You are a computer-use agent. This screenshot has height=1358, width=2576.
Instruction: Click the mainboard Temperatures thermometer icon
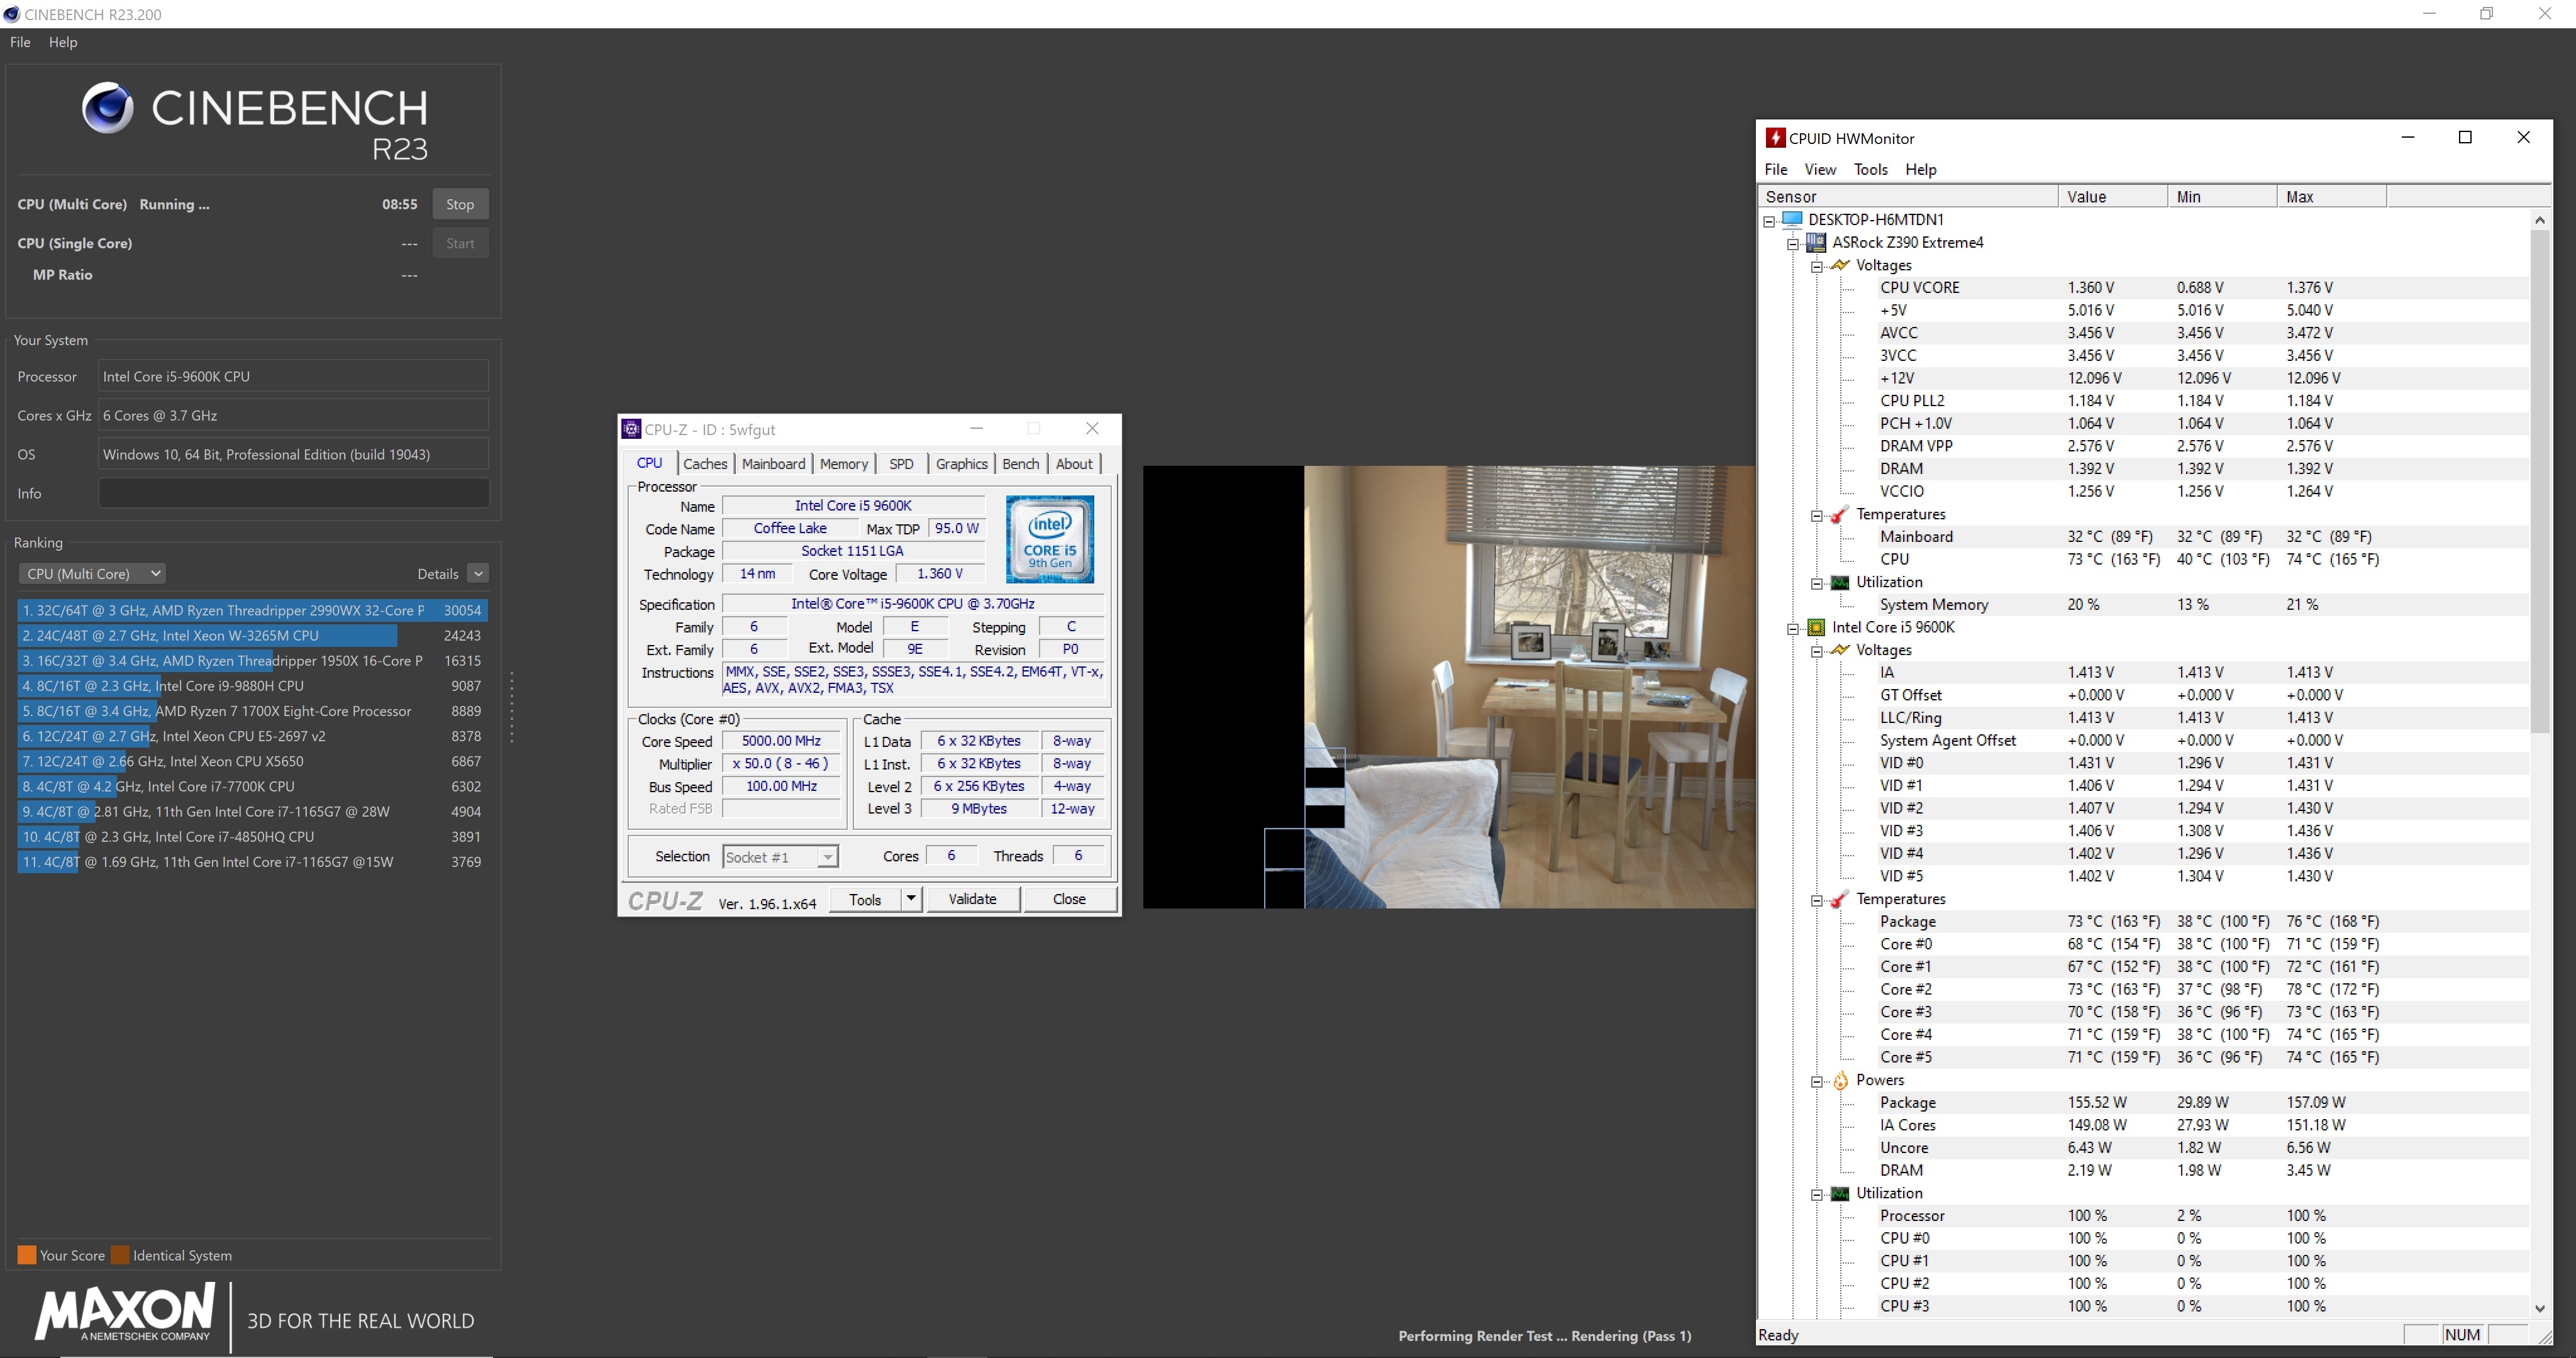click(1840, 514)
